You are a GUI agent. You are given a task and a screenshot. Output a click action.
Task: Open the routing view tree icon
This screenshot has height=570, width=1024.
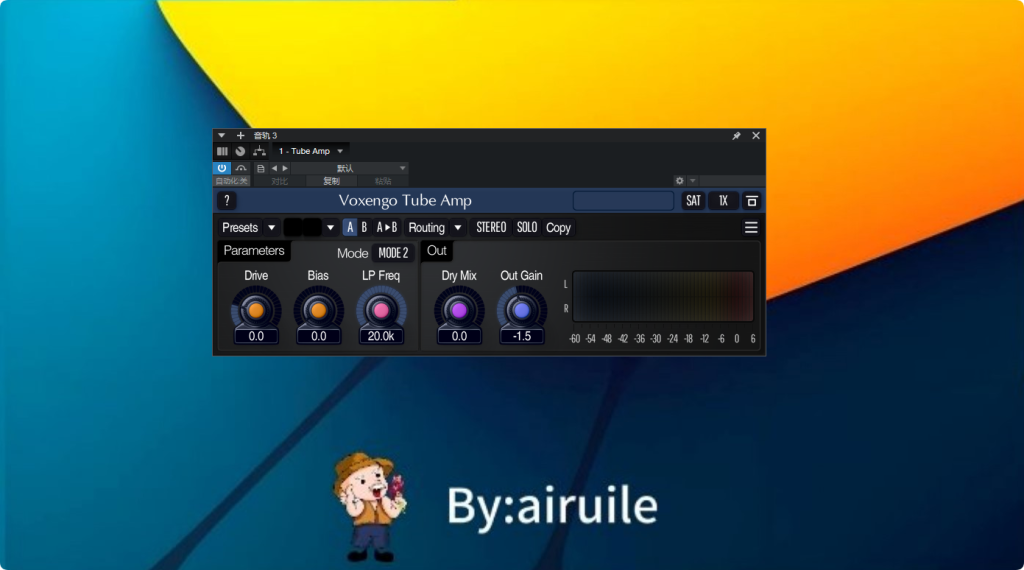coord(259,151)
